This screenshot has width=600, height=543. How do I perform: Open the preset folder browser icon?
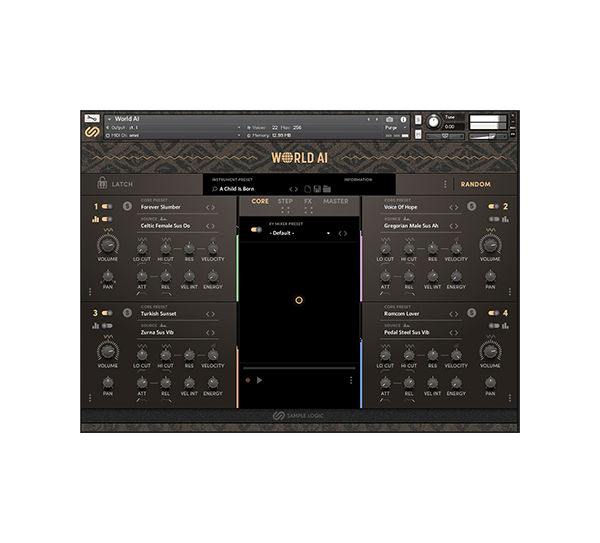tap(327, 189)
